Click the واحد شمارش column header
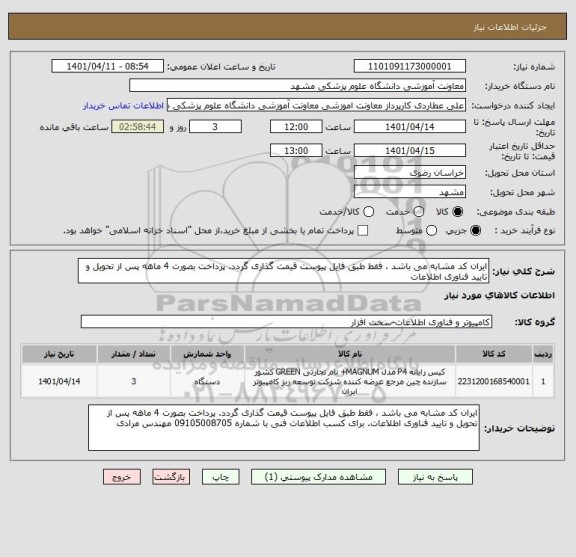 click(x=207, y=354)
